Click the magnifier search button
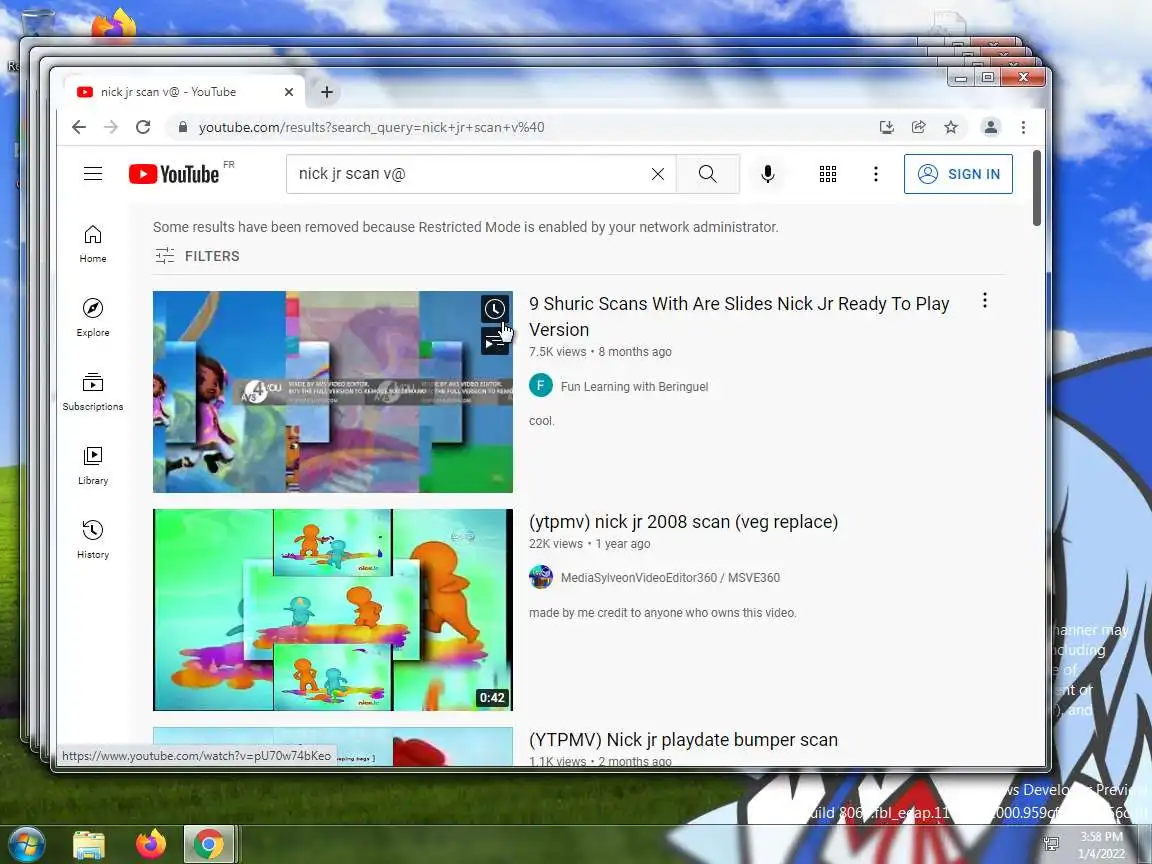The image size is (1152, 864). point(708,174)
